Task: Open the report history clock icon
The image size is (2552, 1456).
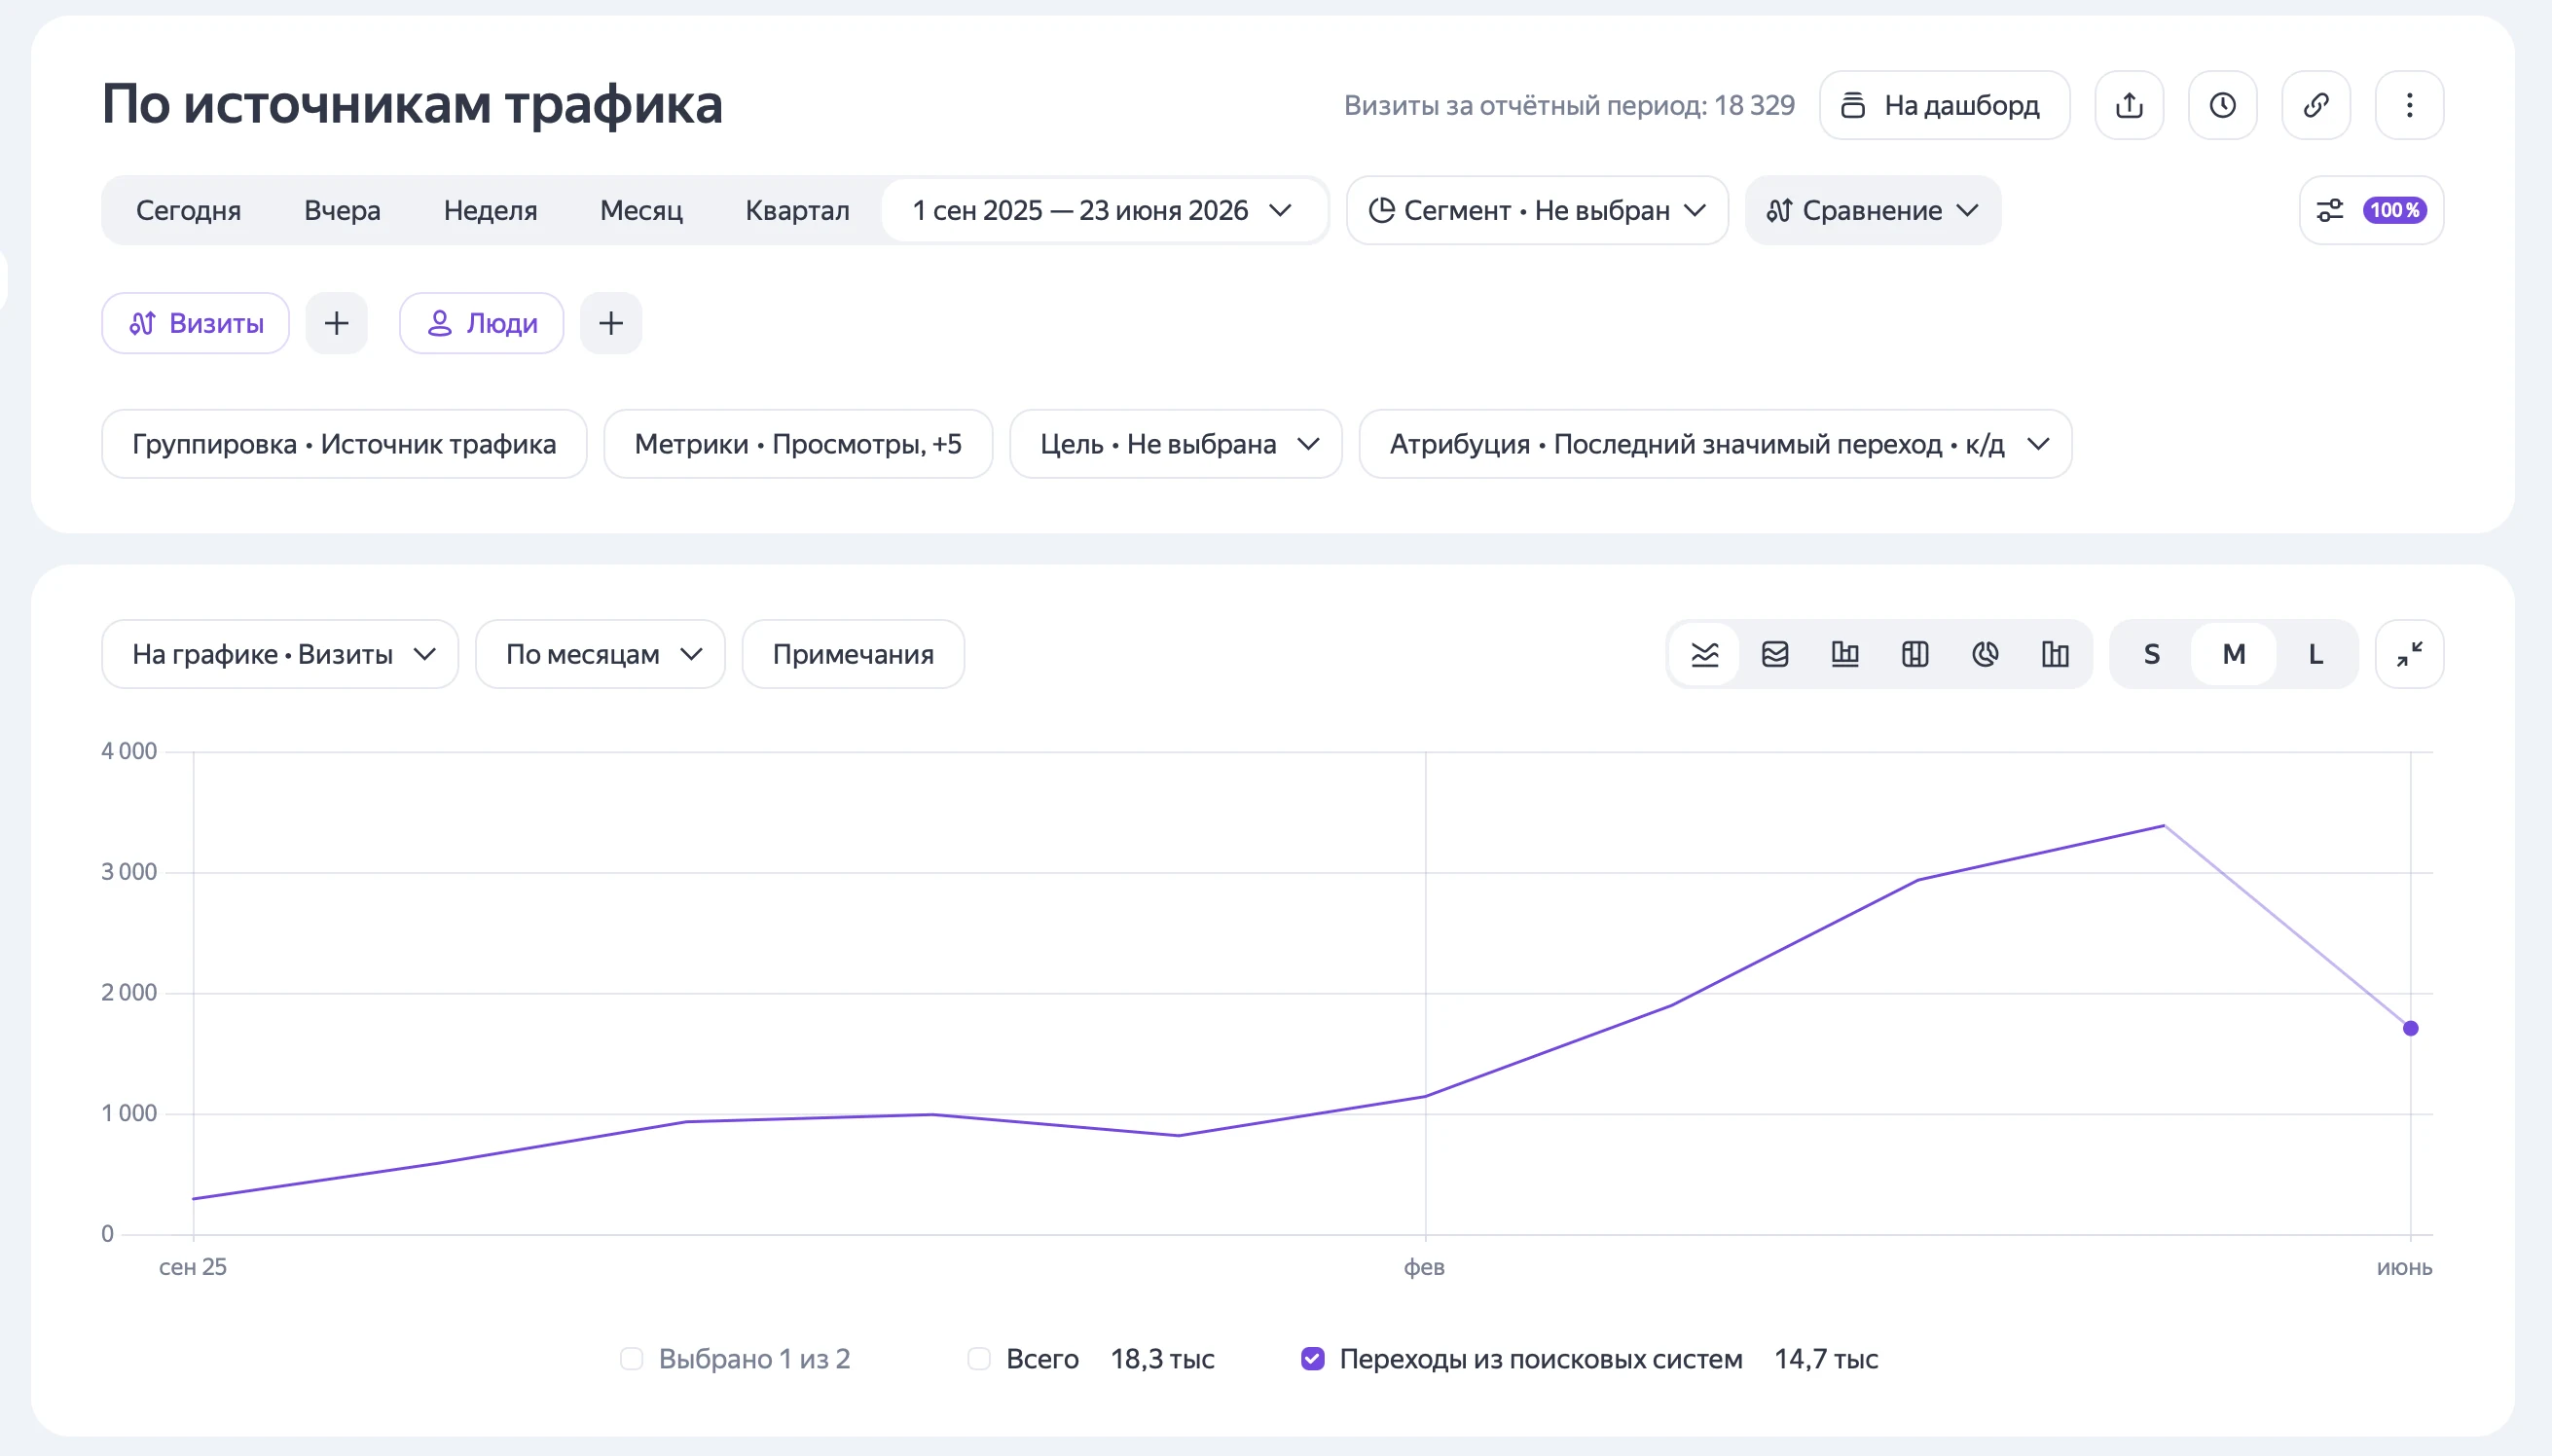Action: (2222, 105)
